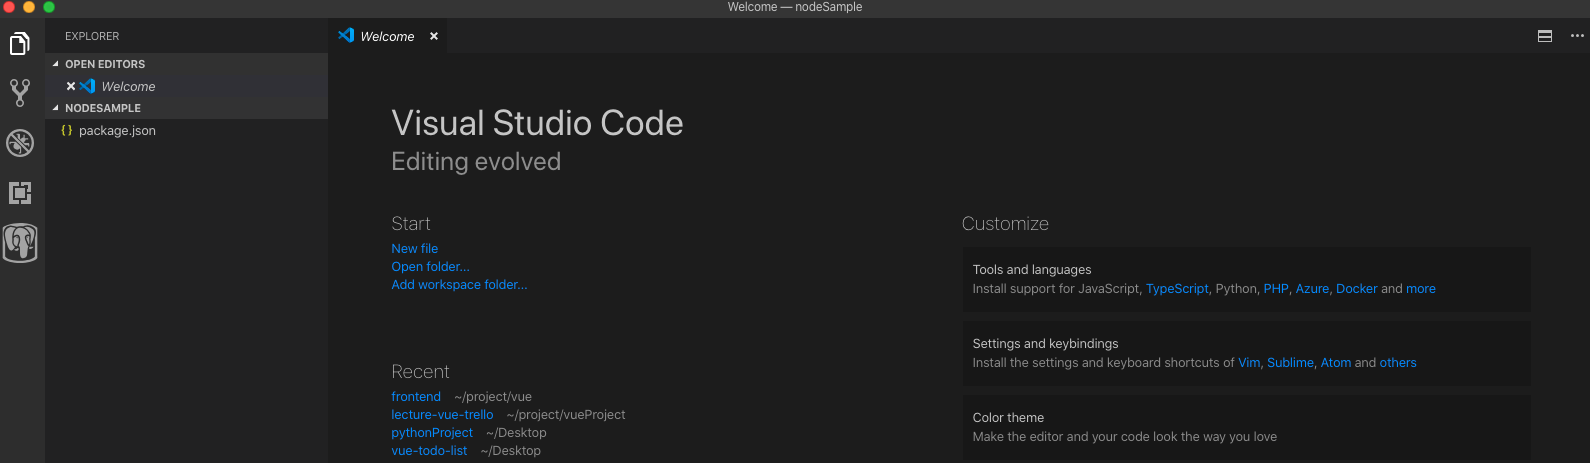Click the split editor layout icon
1590x463 pixels.
click(x=1545, y=36)
